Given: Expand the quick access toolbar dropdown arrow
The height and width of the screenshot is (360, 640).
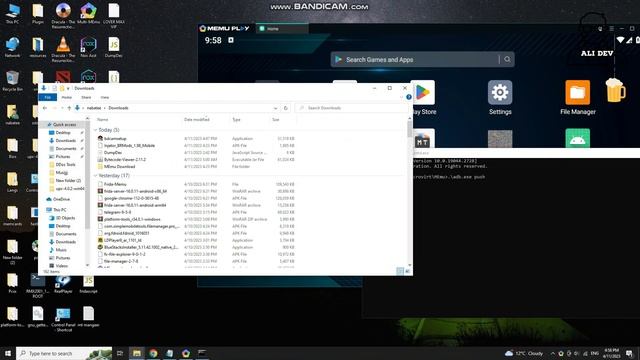Looking at the screenshot, I should point(68,88).
